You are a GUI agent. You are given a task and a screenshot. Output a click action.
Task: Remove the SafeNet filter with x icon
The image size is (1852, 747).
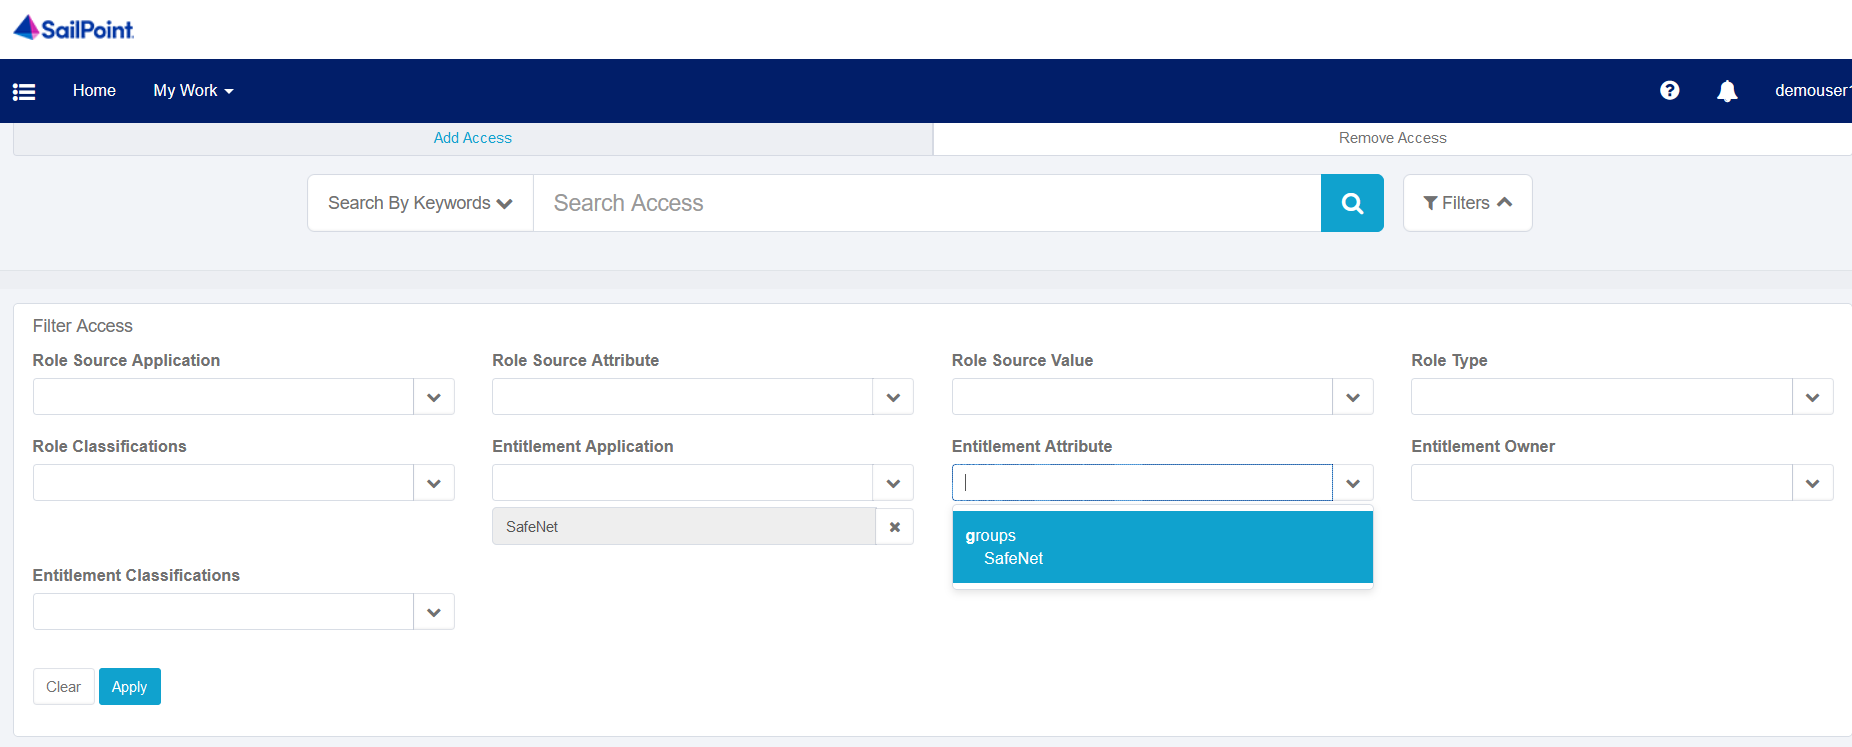895,527
